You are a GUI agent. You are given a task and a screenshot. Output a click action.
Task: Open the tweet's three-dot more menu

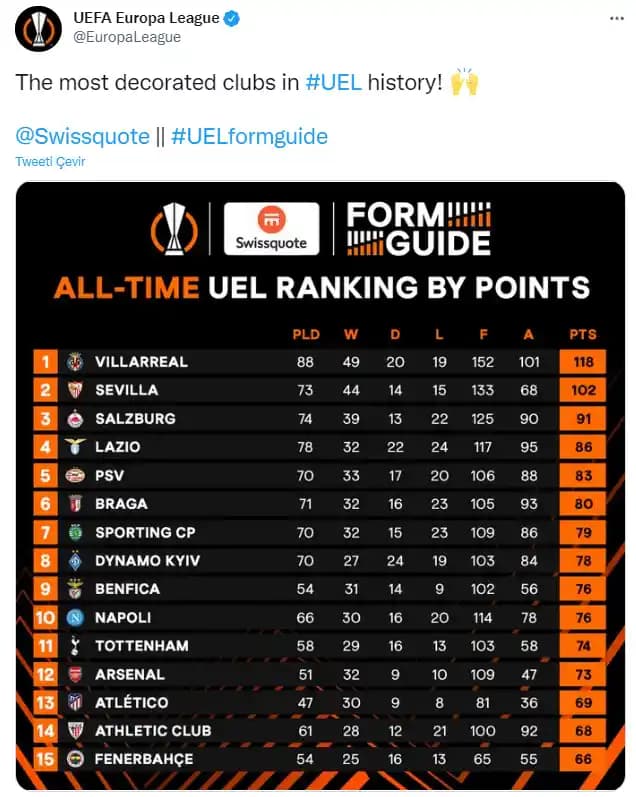[x=617, y=19]
